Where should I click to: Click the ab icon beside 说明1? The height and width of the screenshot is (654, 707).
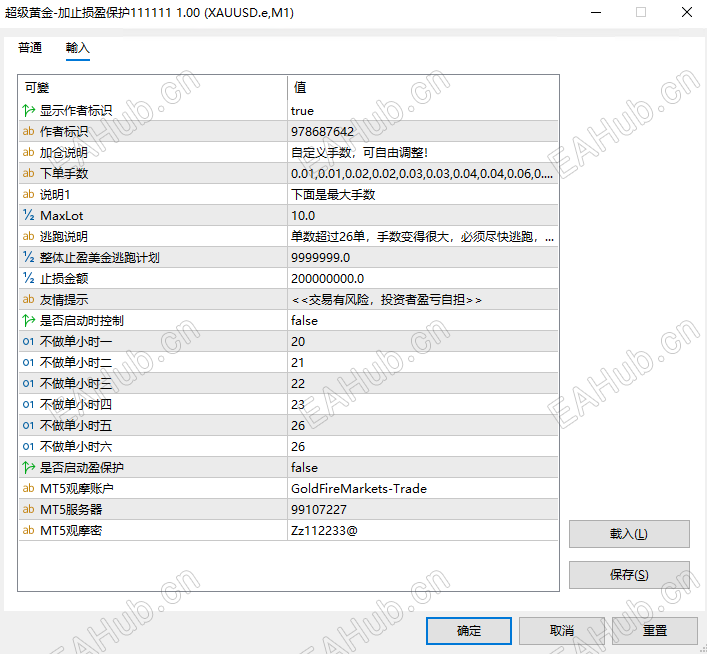pos(28,194)
